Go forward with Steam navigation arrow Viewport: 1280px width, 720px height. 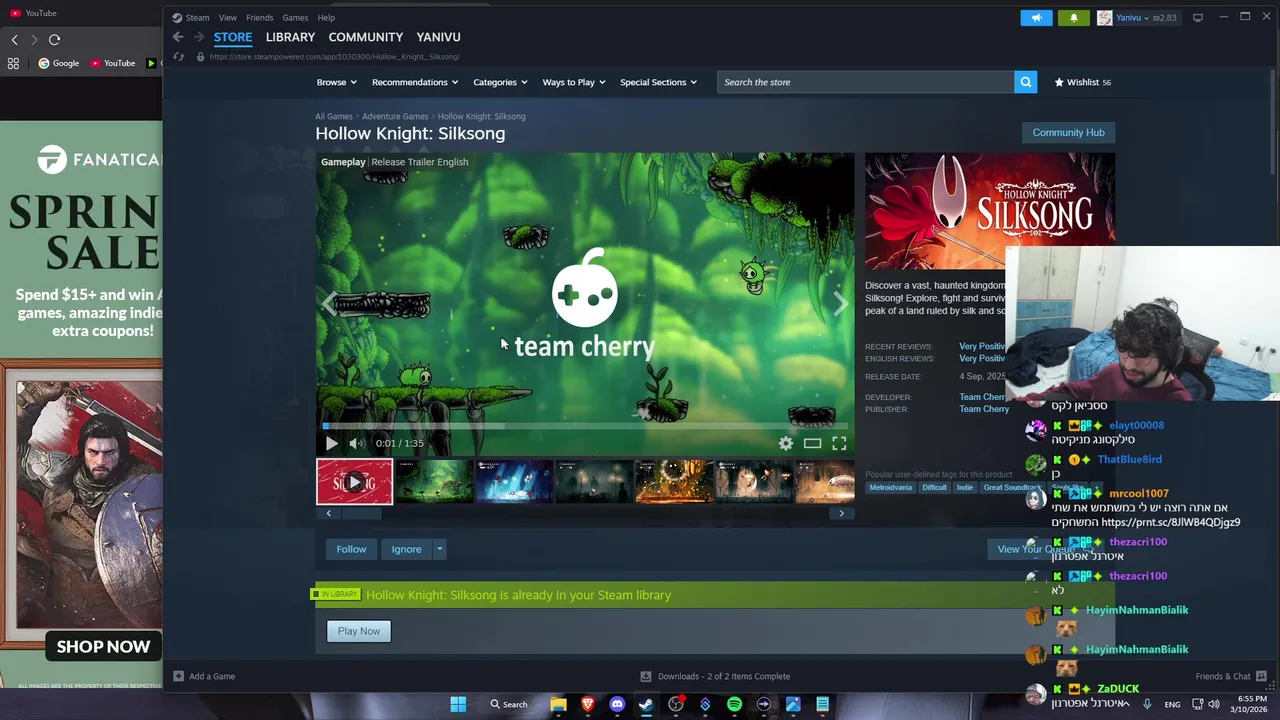click(x=199, y=37)
